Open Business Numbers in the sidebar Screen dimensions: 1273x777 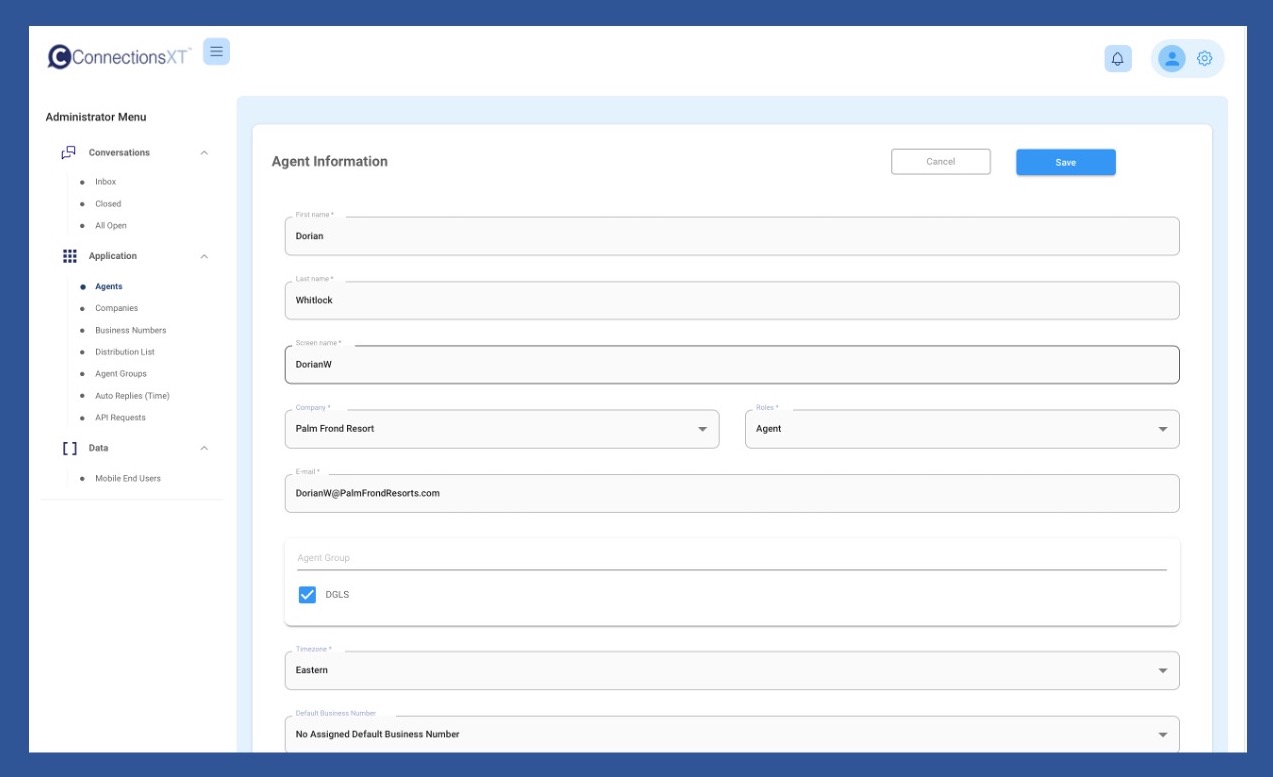pos(130,330)
